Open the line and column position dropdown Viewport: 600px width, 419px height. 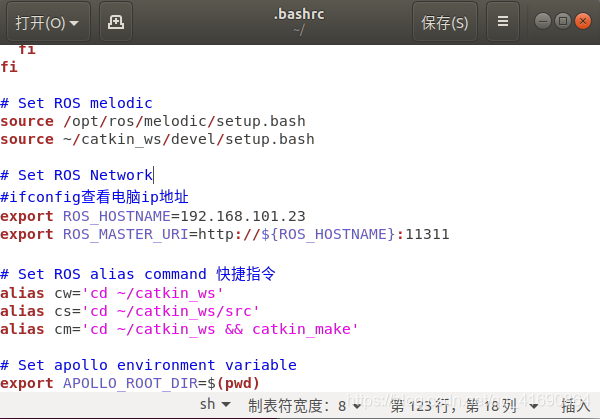464,406
